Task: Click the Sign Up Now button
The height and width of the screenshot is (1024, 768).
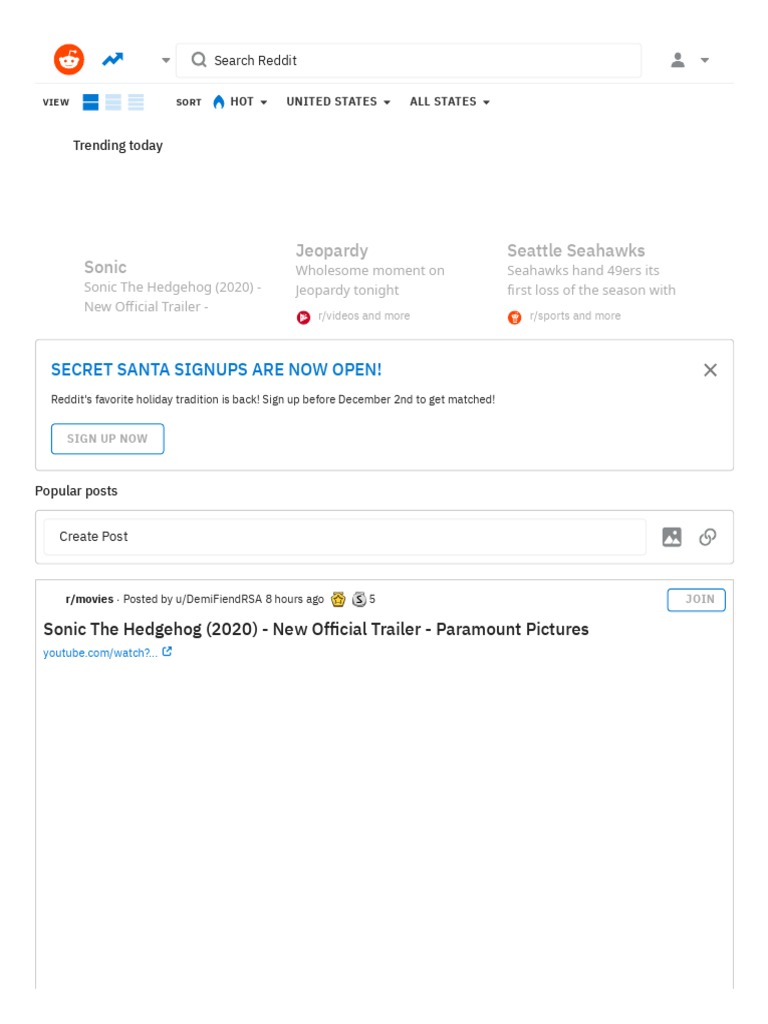Action: click(108, 439)
